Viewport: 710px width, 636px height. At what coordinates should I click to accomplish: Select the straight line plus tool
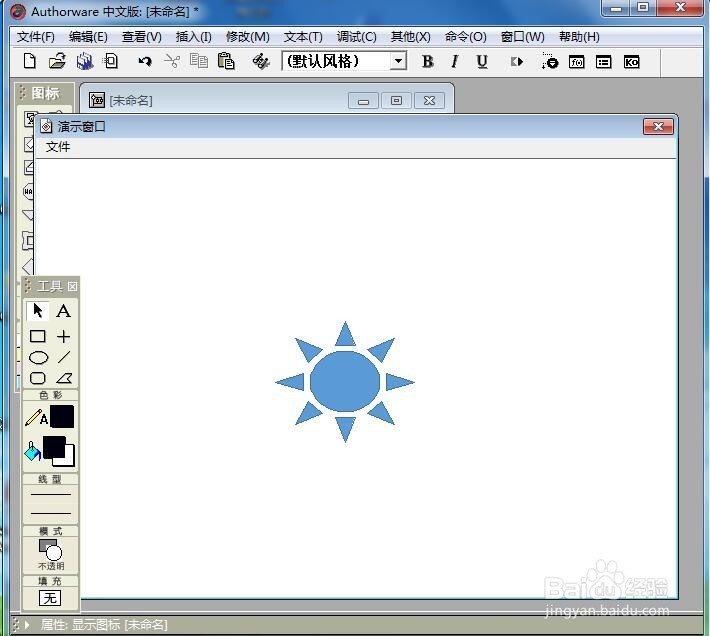pos(63,336)
